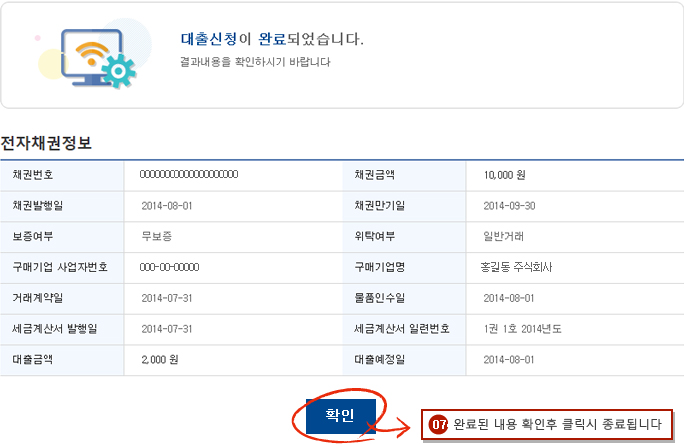Viewport: 684px width, 444px height.
Task: Select the 홍길동 주식회사 company name
Action: pyautogui.click(x=516, y=267)
